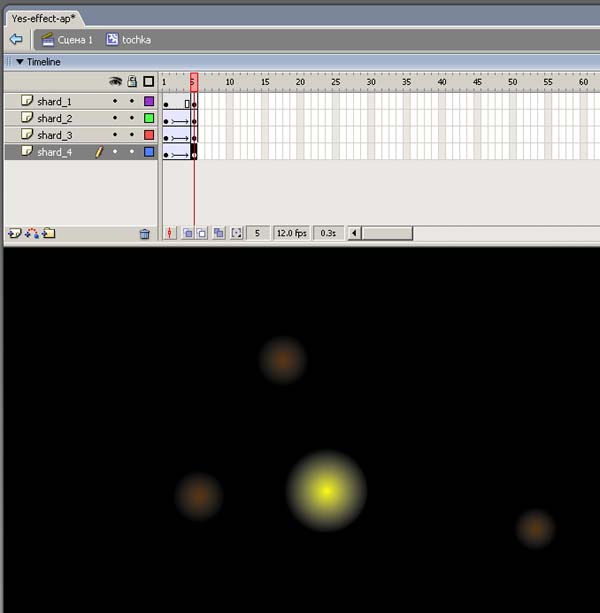
Task: Add a motion guide layer
Action: (31, 233)
